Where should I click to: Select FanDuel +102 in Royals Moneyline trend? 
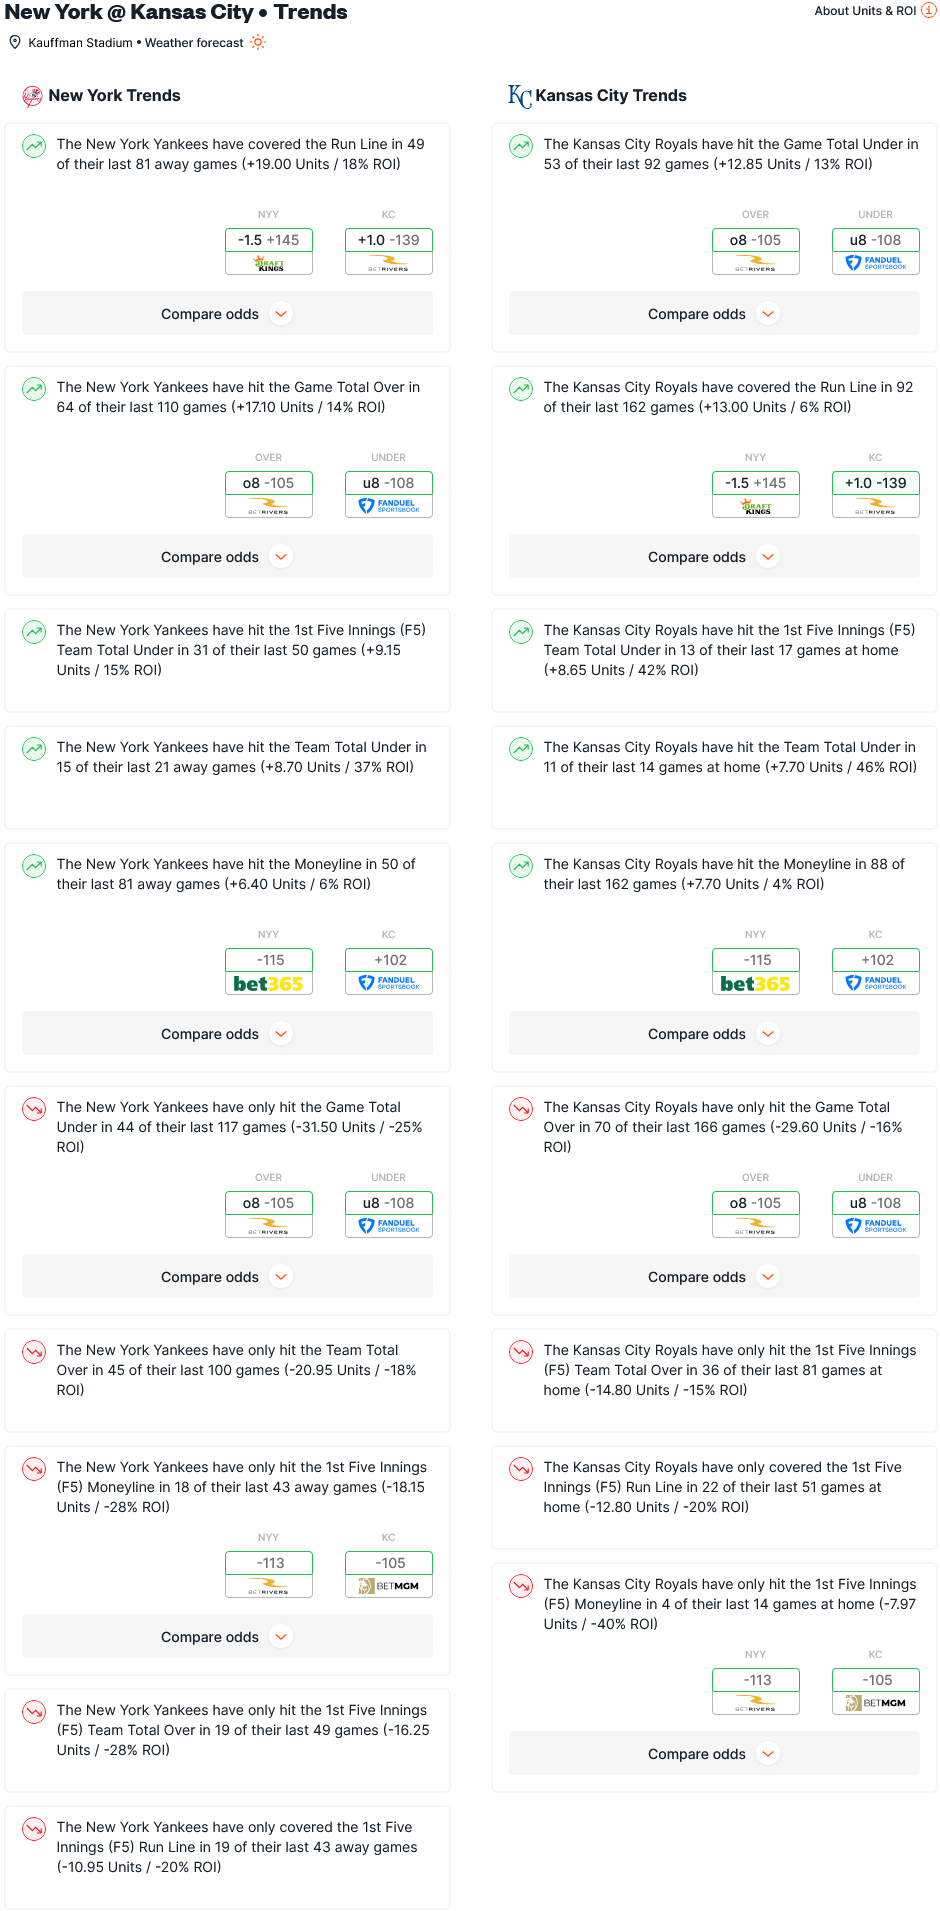point(876,971)
